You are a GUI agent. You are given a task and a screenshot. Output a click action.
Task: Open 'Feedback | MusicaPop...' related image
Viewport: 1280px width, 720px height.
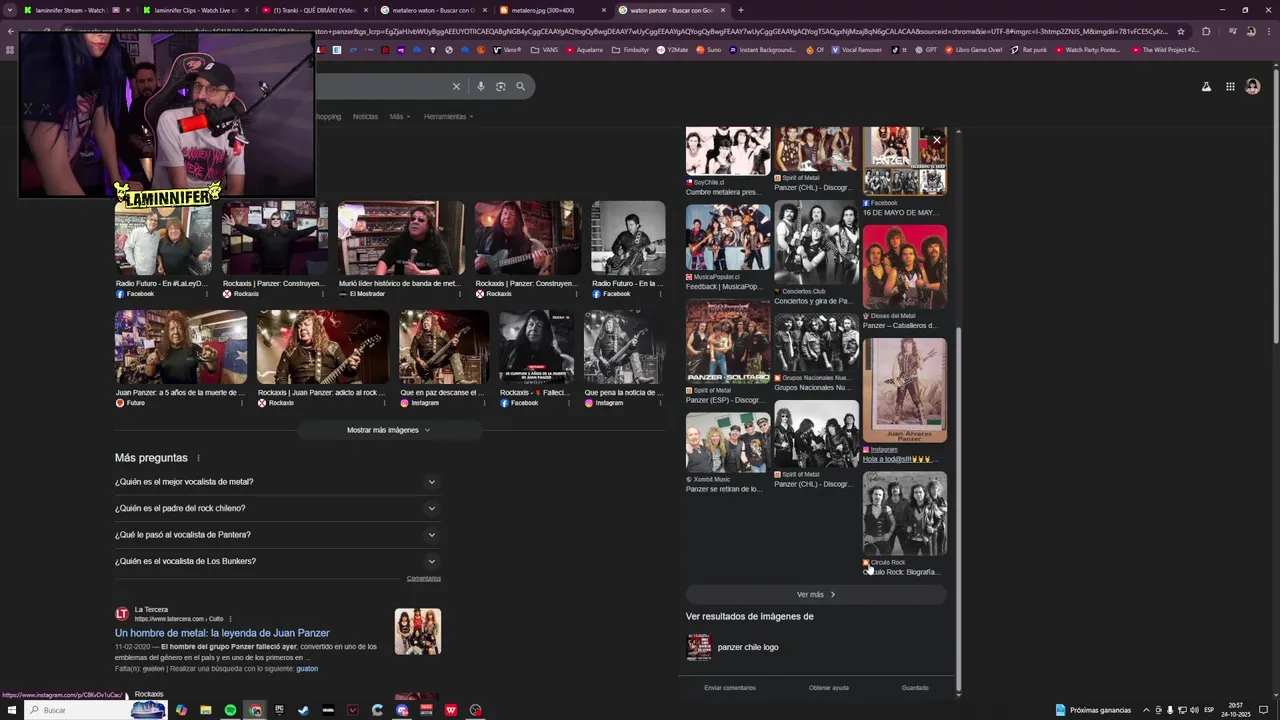pyautogui.click(x=728, y=238)
